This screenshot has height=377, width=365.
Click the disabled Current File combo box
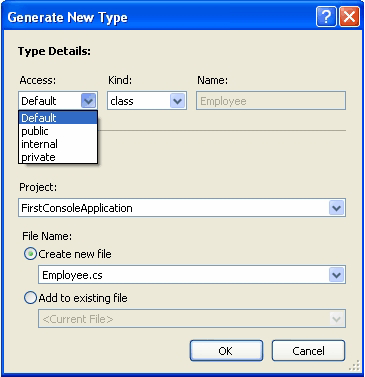tap(192, 319)
